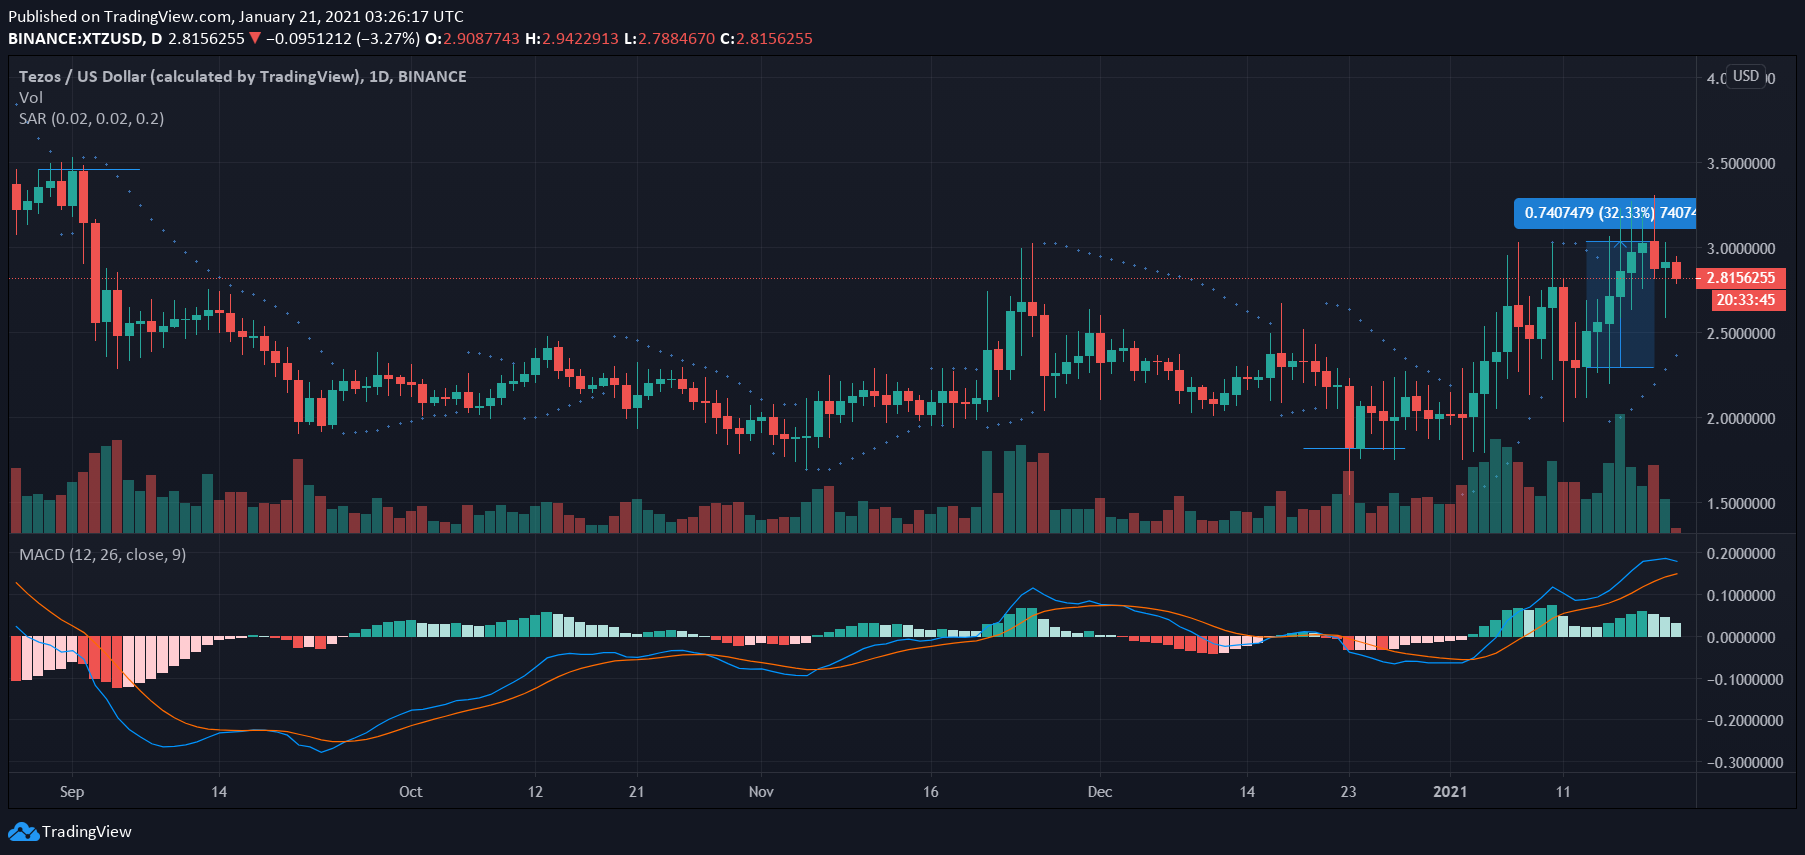This screenshot has width=1805, height=855.
Task: Click the BINANCE:XTZUSD, D symbol text
Action: coord(85,38)
